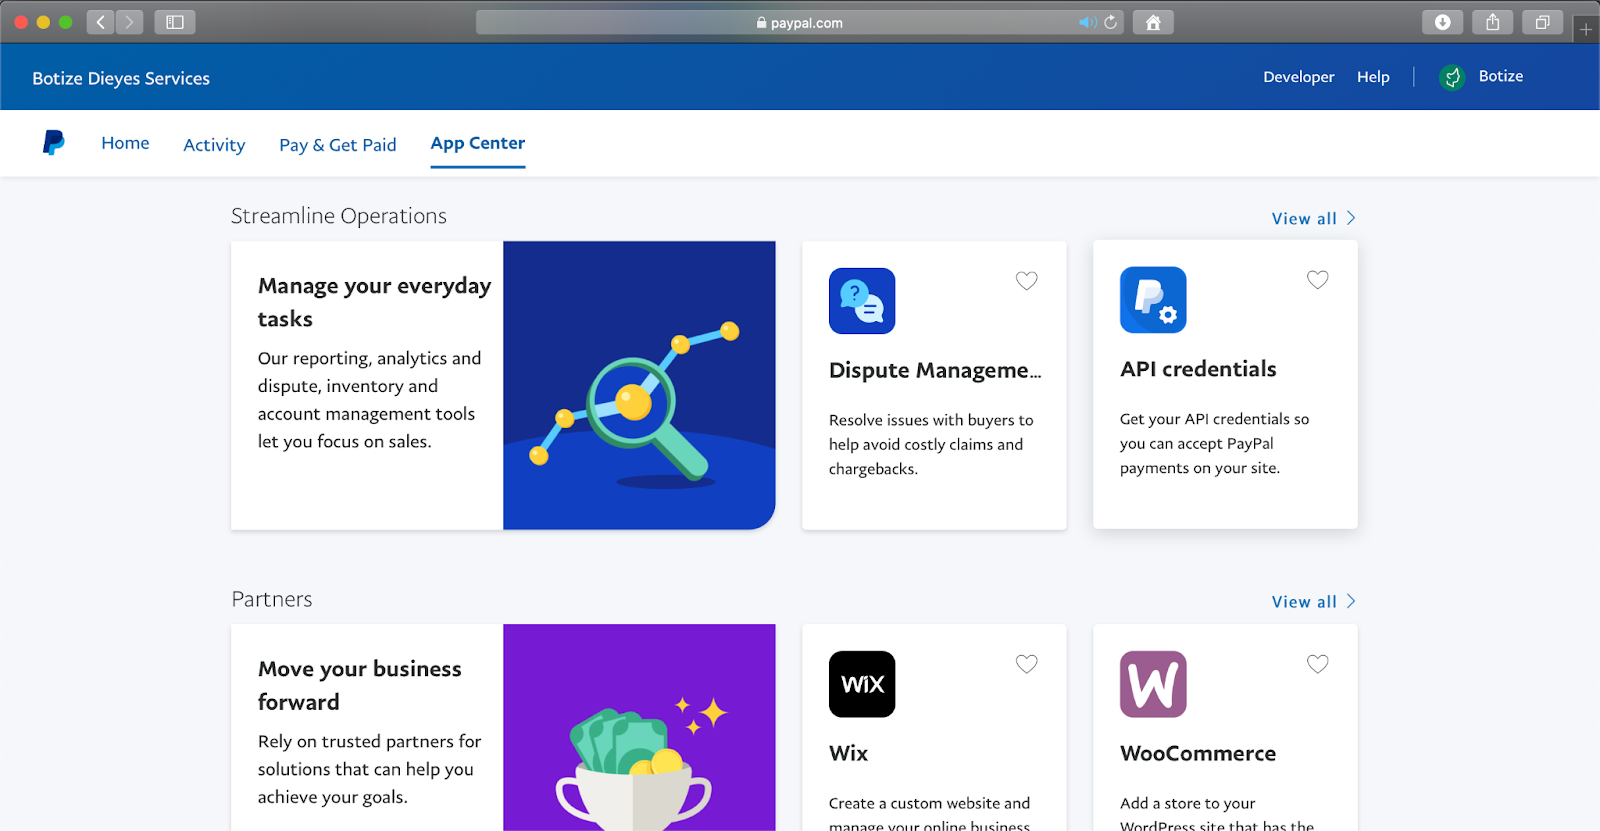Click the 'Our reporting, analytics and dispute' paragraph

(x=369, y=400)
